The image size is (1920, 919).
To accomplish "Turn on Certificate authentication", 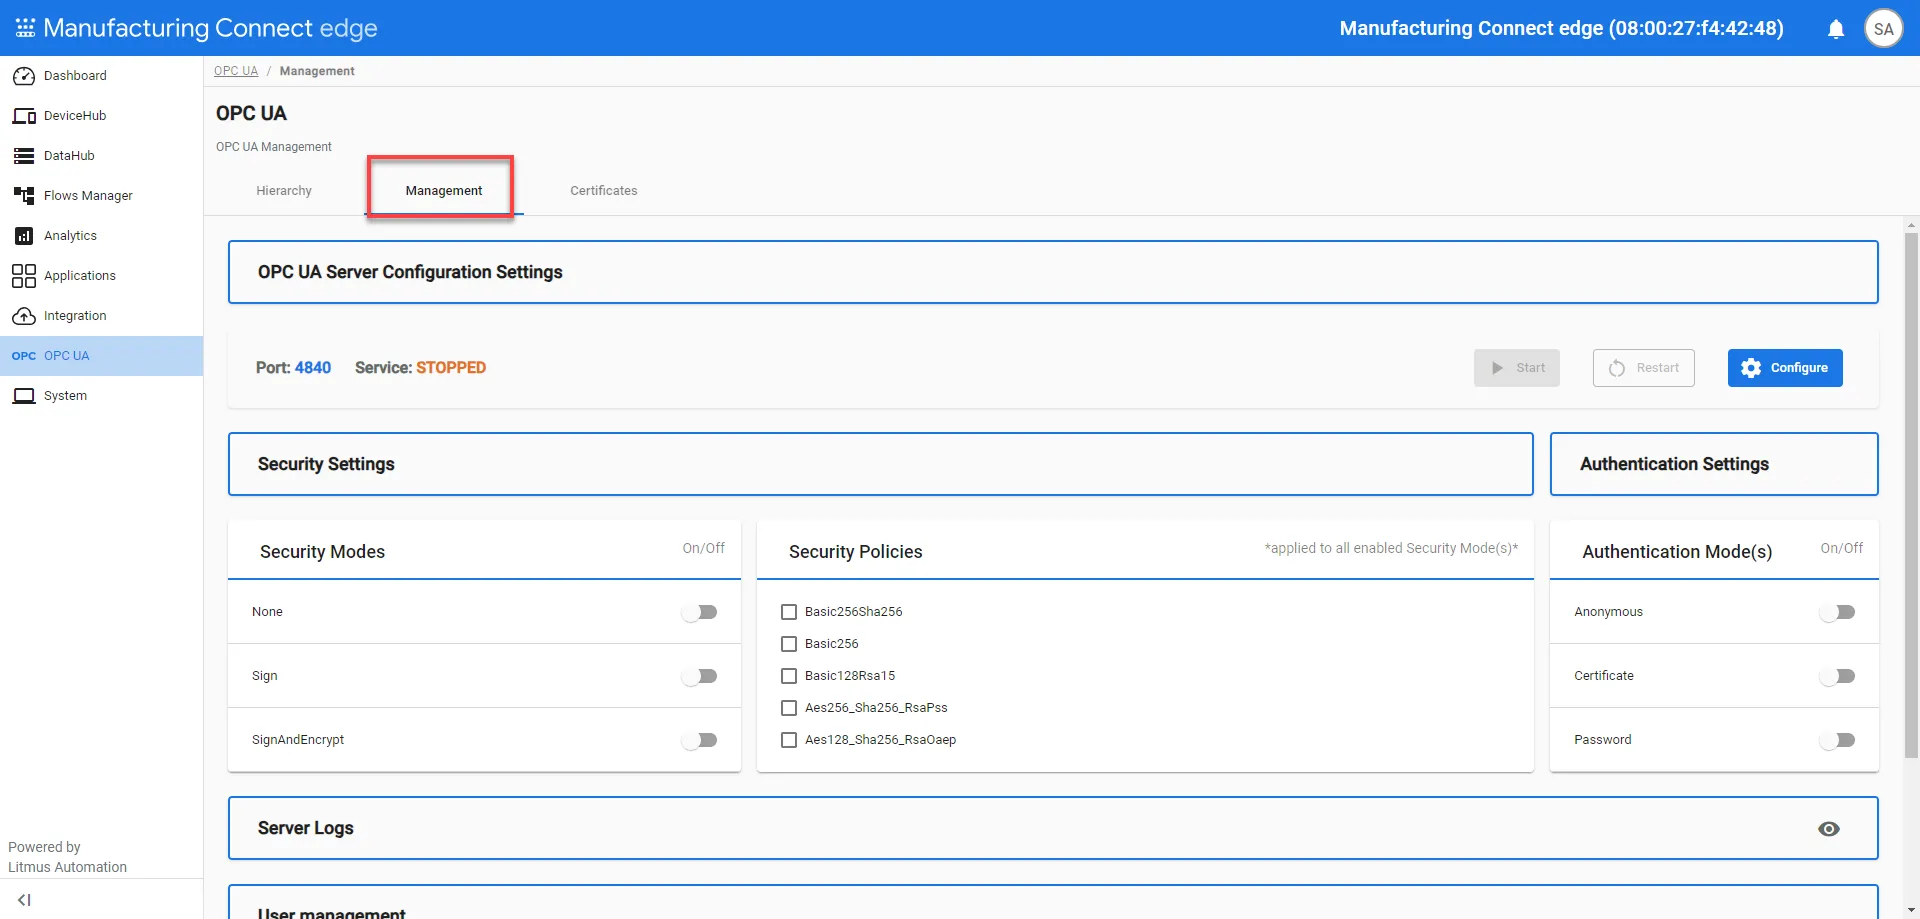I will click(x=1838, y=676).
